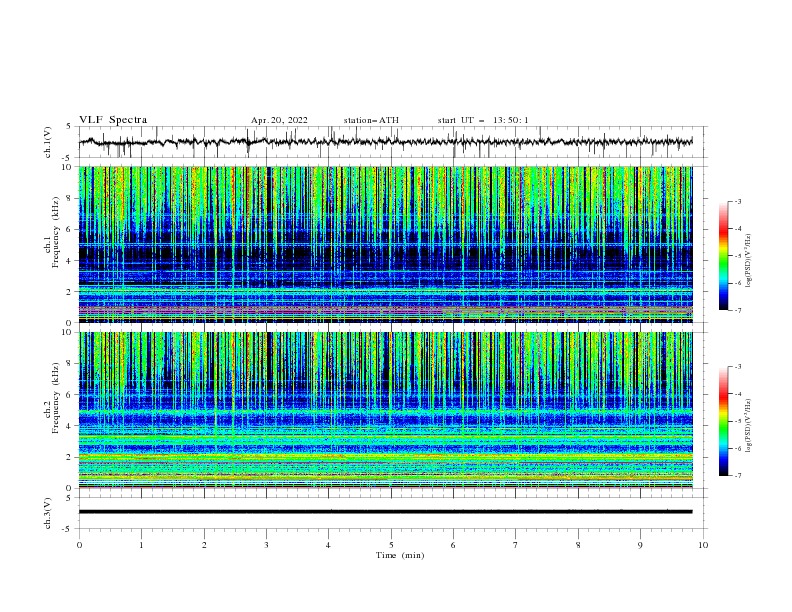The height and width of the screenshot is (612, 792).
Task: Click time-axis tick label "6"
Action: click(x=454, y=545)
